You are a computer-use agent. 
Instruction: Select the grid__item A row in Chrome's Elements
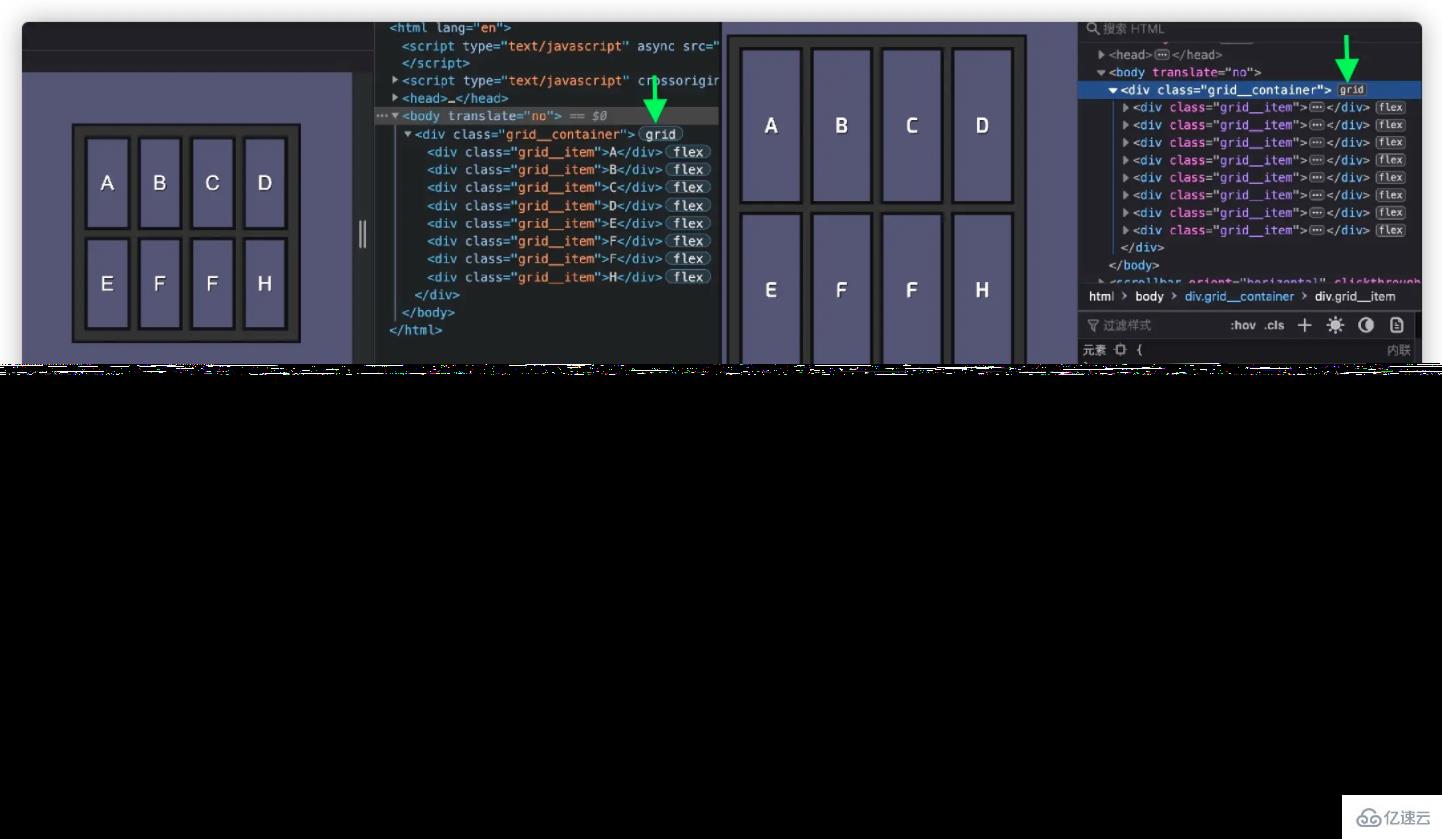coord(545,152)
